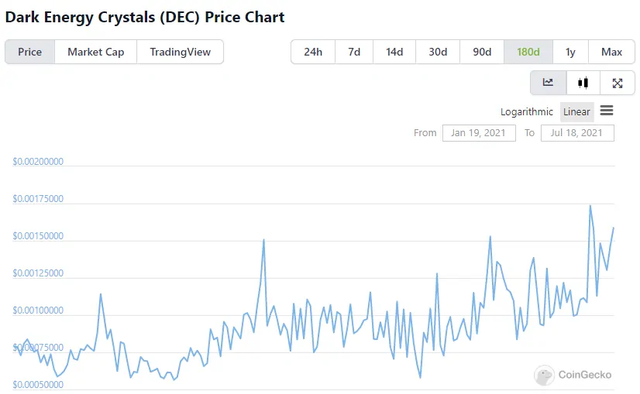Show 1y price range
The width and height of the screenshot is (640, 394).
pyautogui.click(x=570, y=52)
